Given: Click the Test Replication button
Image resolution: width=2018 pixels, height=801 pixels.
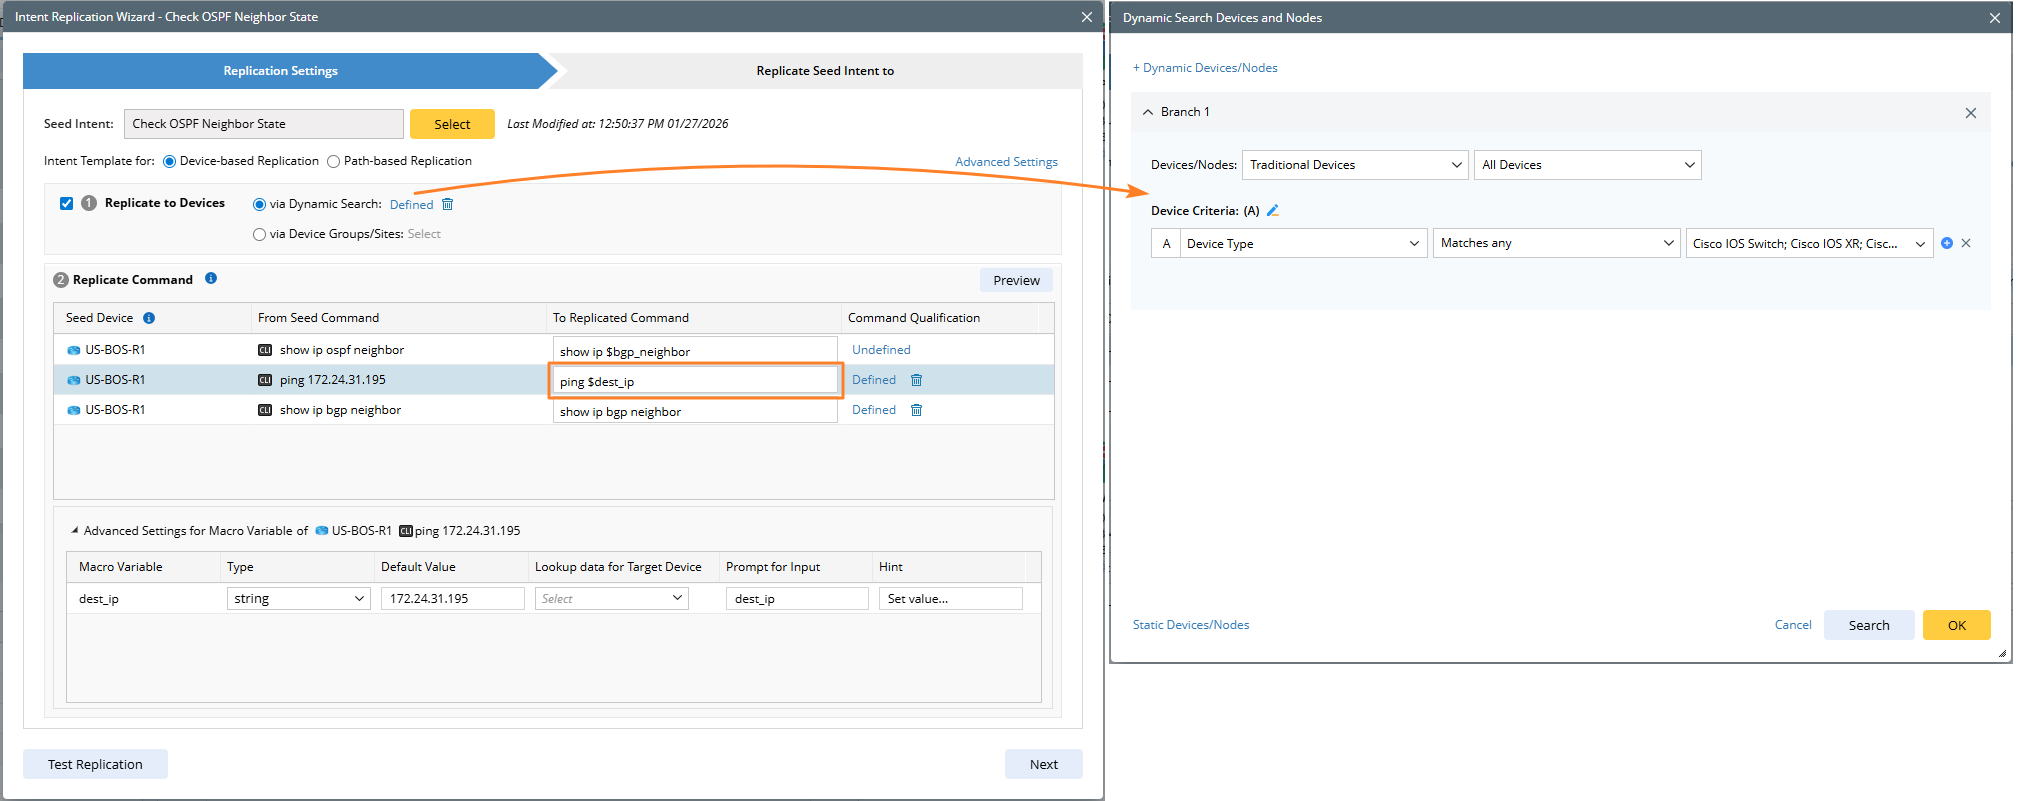Looking at the screenshot, I should click(95, 764).
